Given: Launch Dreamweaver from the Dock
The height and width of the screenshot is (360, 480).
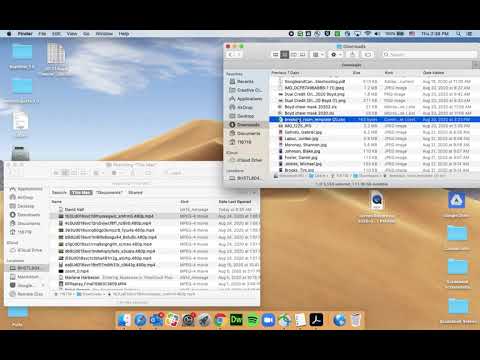Looking at the screenshot, I should tap(236, 320).
